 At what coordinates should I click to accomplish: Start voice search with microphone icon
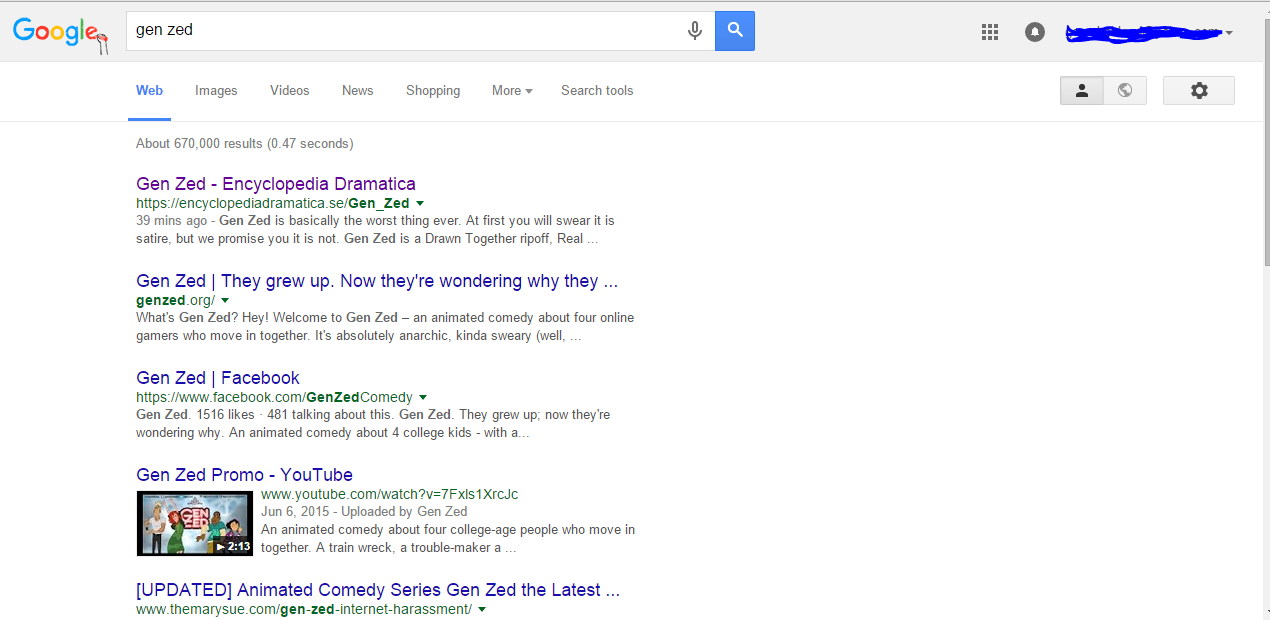coord(695,31)
